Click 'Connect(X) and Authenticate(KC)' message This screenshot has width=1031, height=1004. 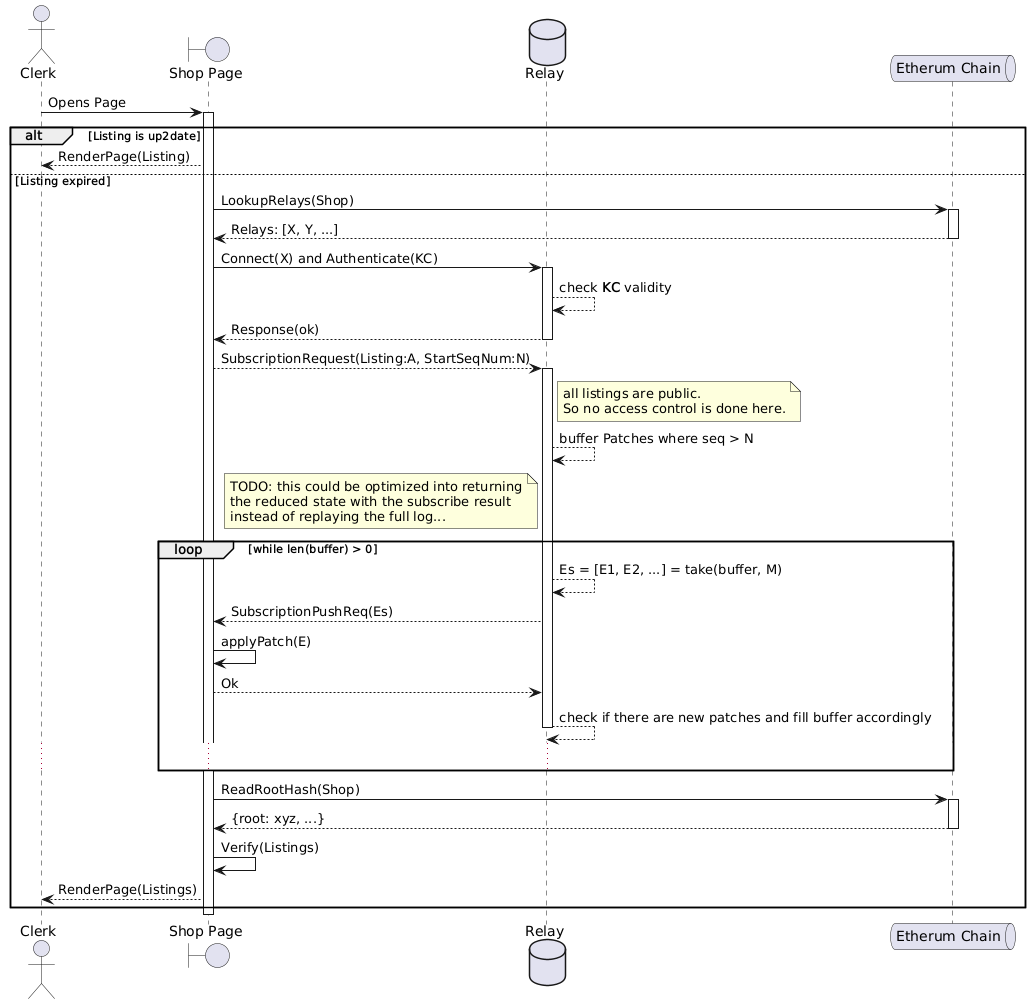(329, 258)
